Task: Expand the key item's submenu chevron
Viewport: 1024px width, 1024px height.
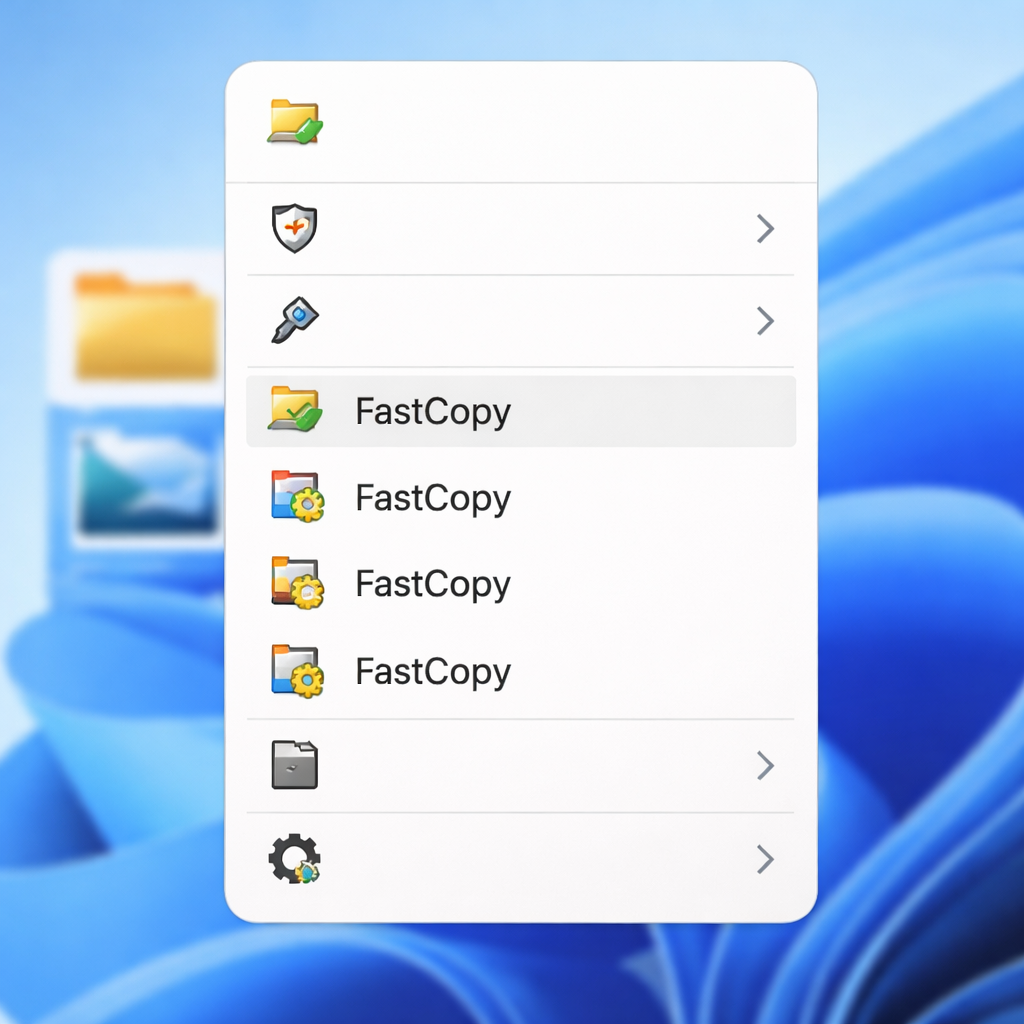Action: (765, 321)
